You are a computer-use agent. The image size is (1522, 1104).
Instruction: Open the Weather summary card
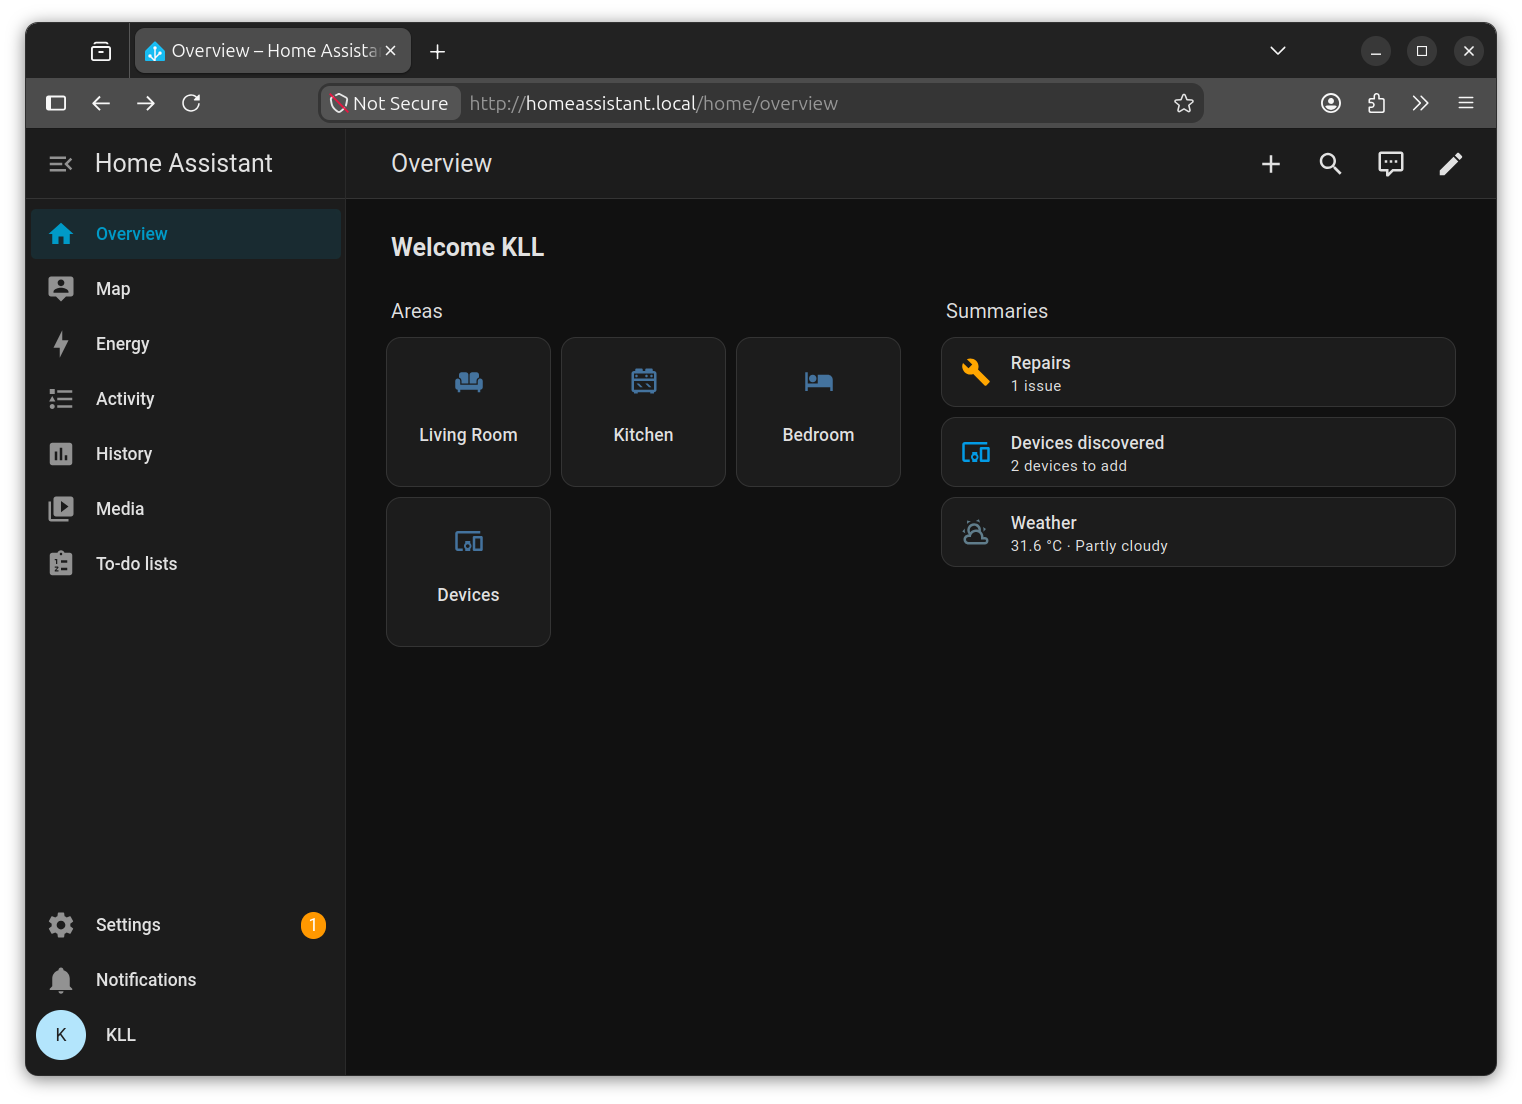pos(1198,532)
